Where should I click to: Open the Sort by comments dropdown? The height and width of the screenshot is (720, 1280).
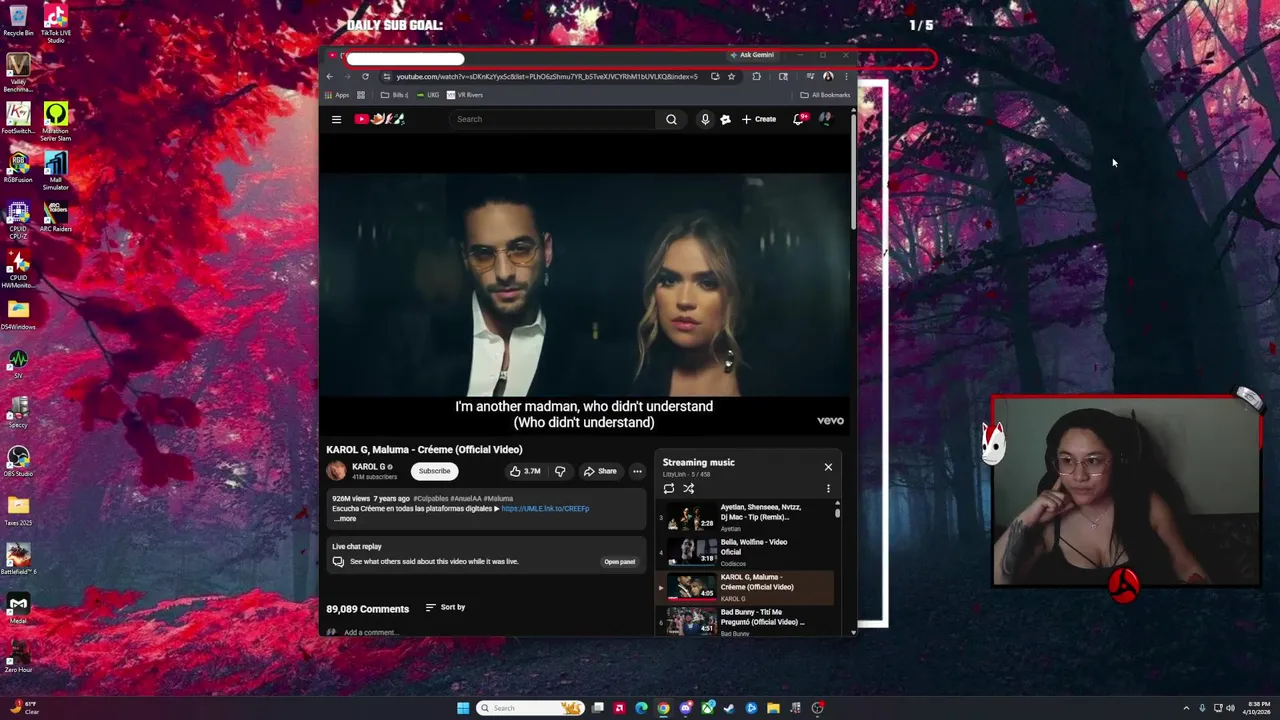click(446, 607)
